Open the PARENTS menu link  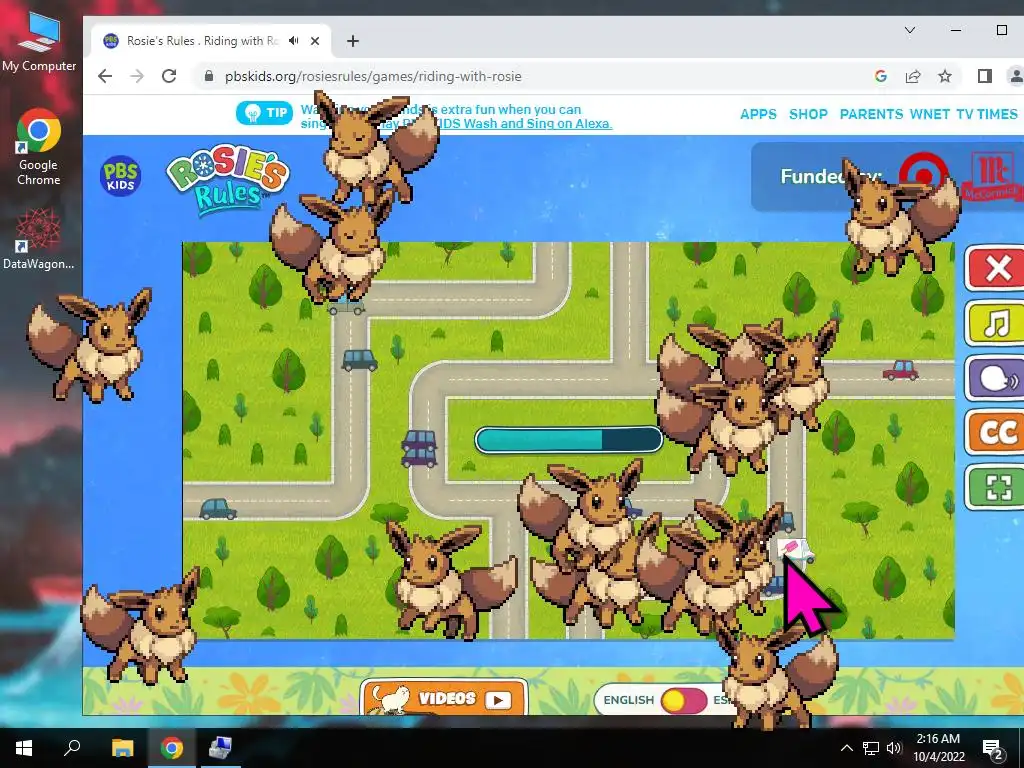click(x=871, y=114)
